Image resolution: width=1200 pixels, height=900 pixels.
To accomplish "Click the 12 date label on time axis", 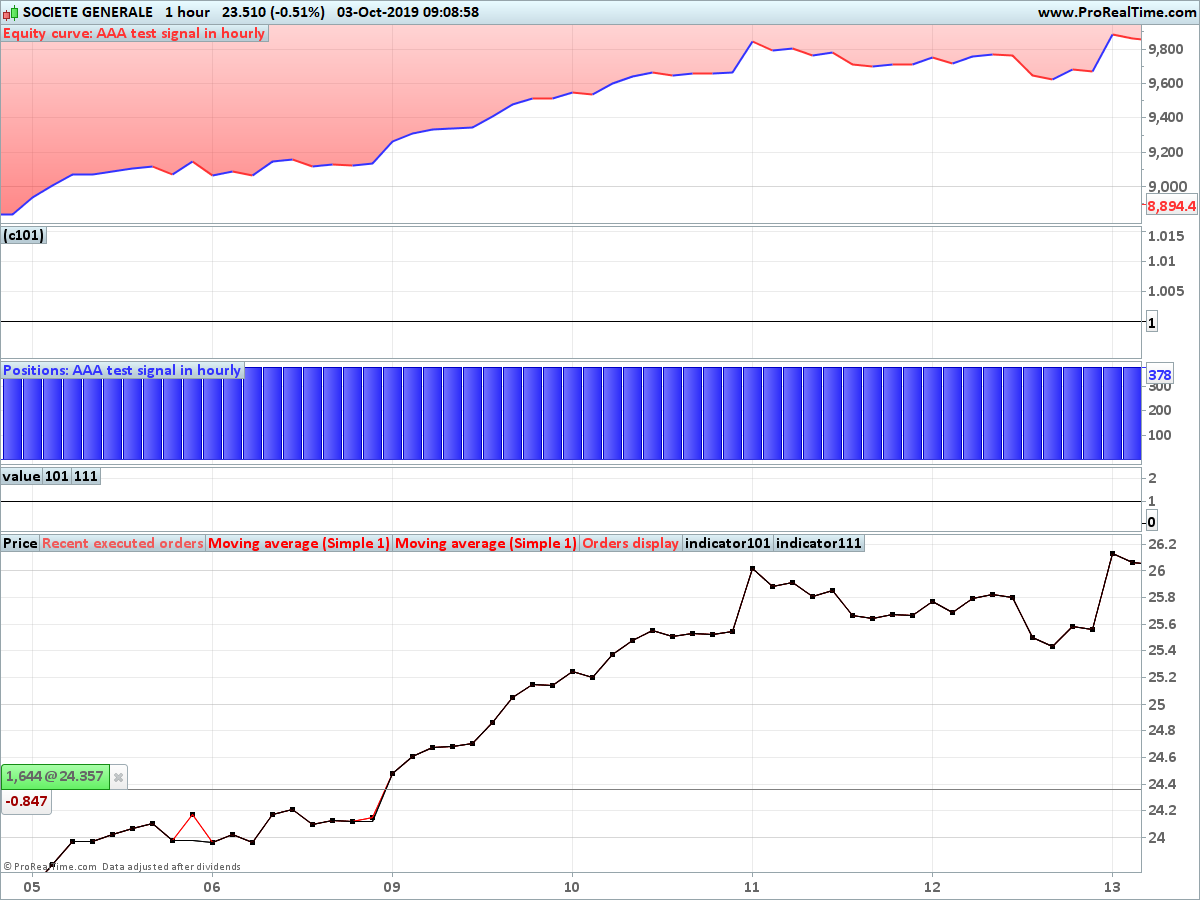I will click(x=932, y=886).
